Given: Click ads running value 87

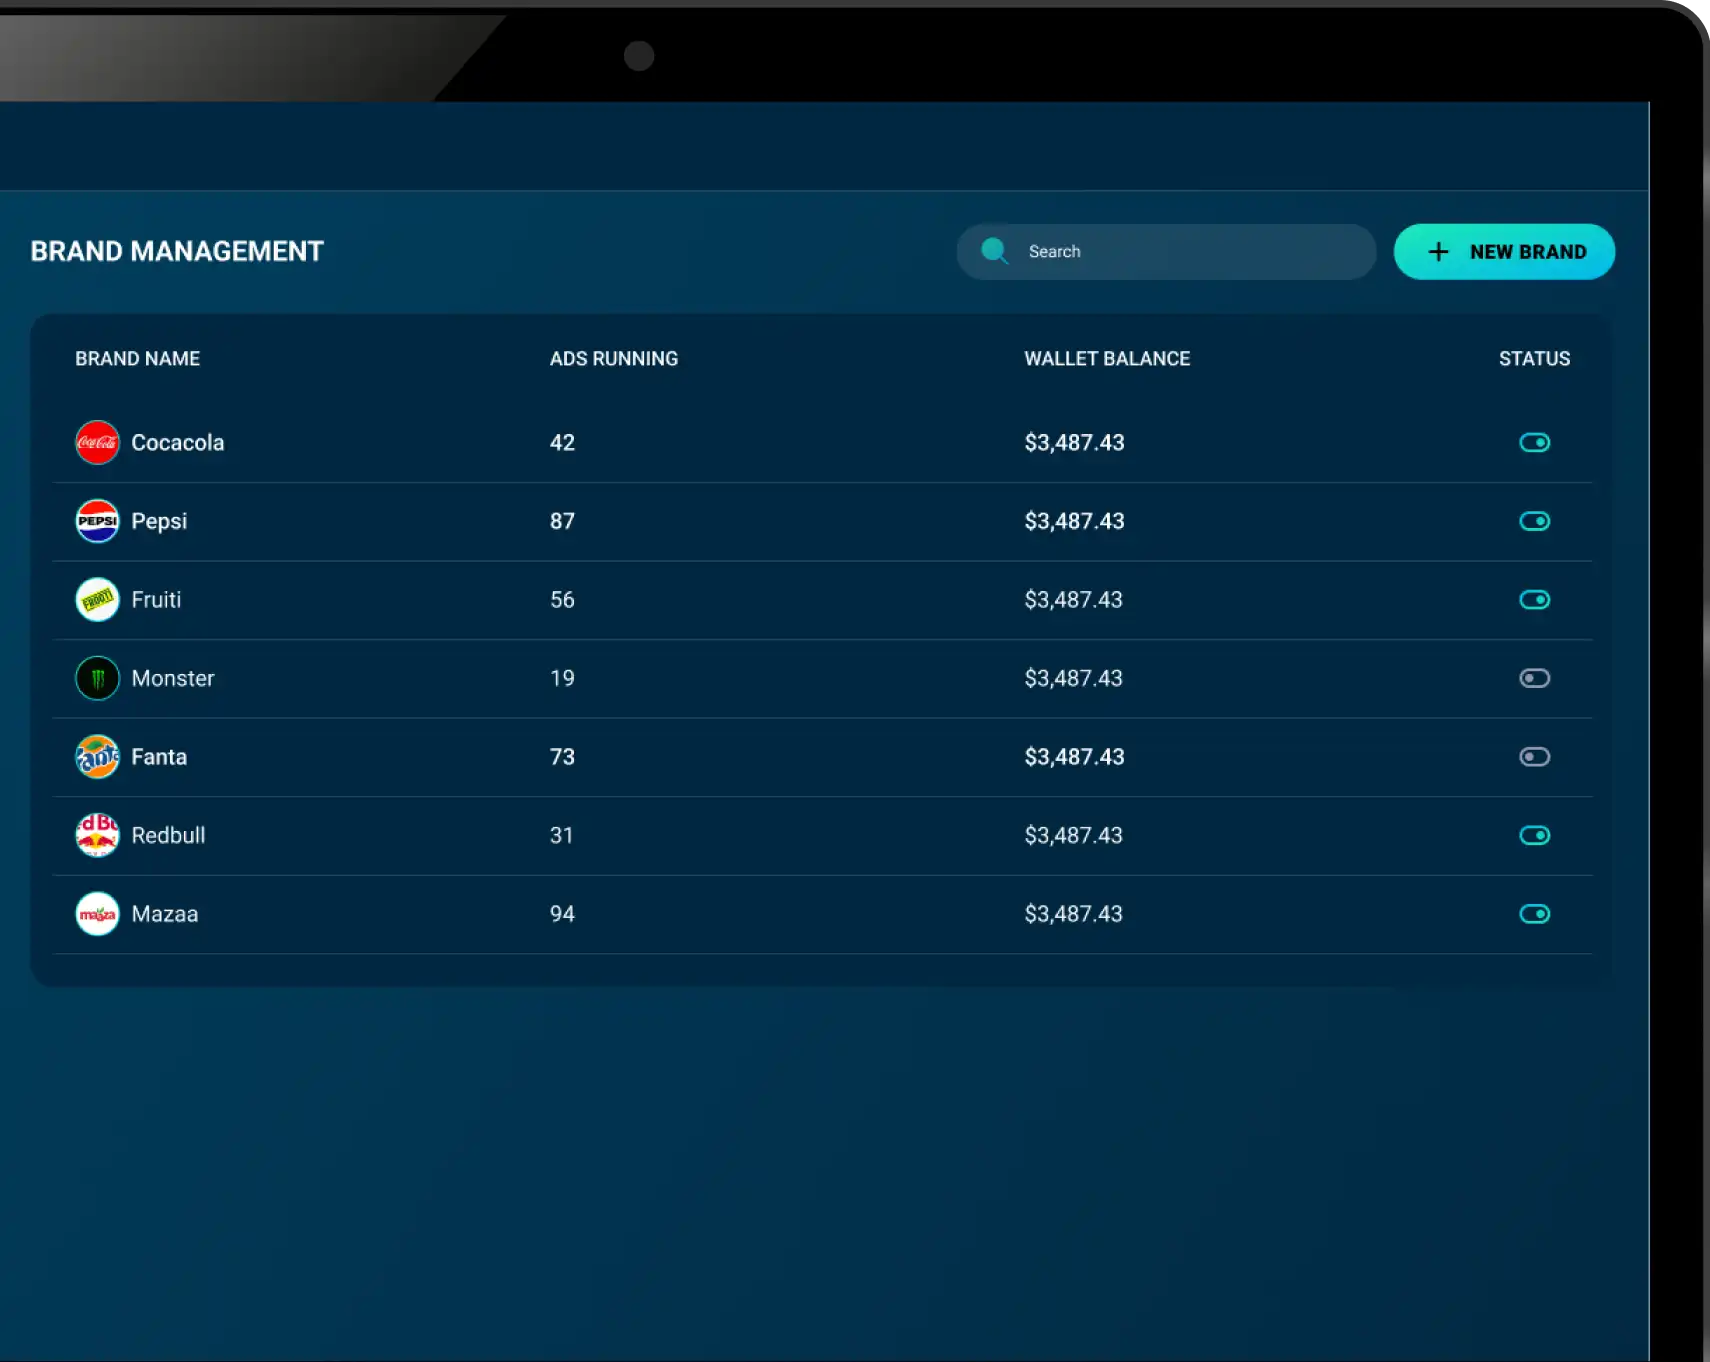Looking at the screenshot, I should click(x=562, y=521).
